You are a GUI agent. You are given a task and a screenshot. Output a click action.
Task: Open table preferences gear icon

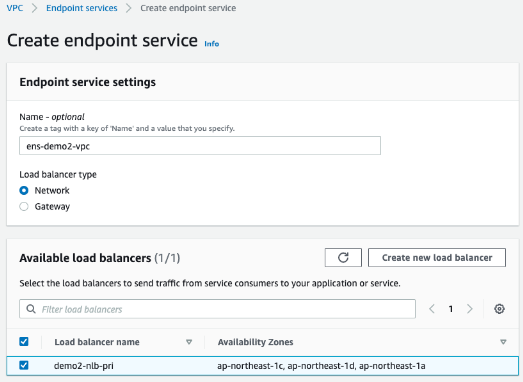[499, 309]
